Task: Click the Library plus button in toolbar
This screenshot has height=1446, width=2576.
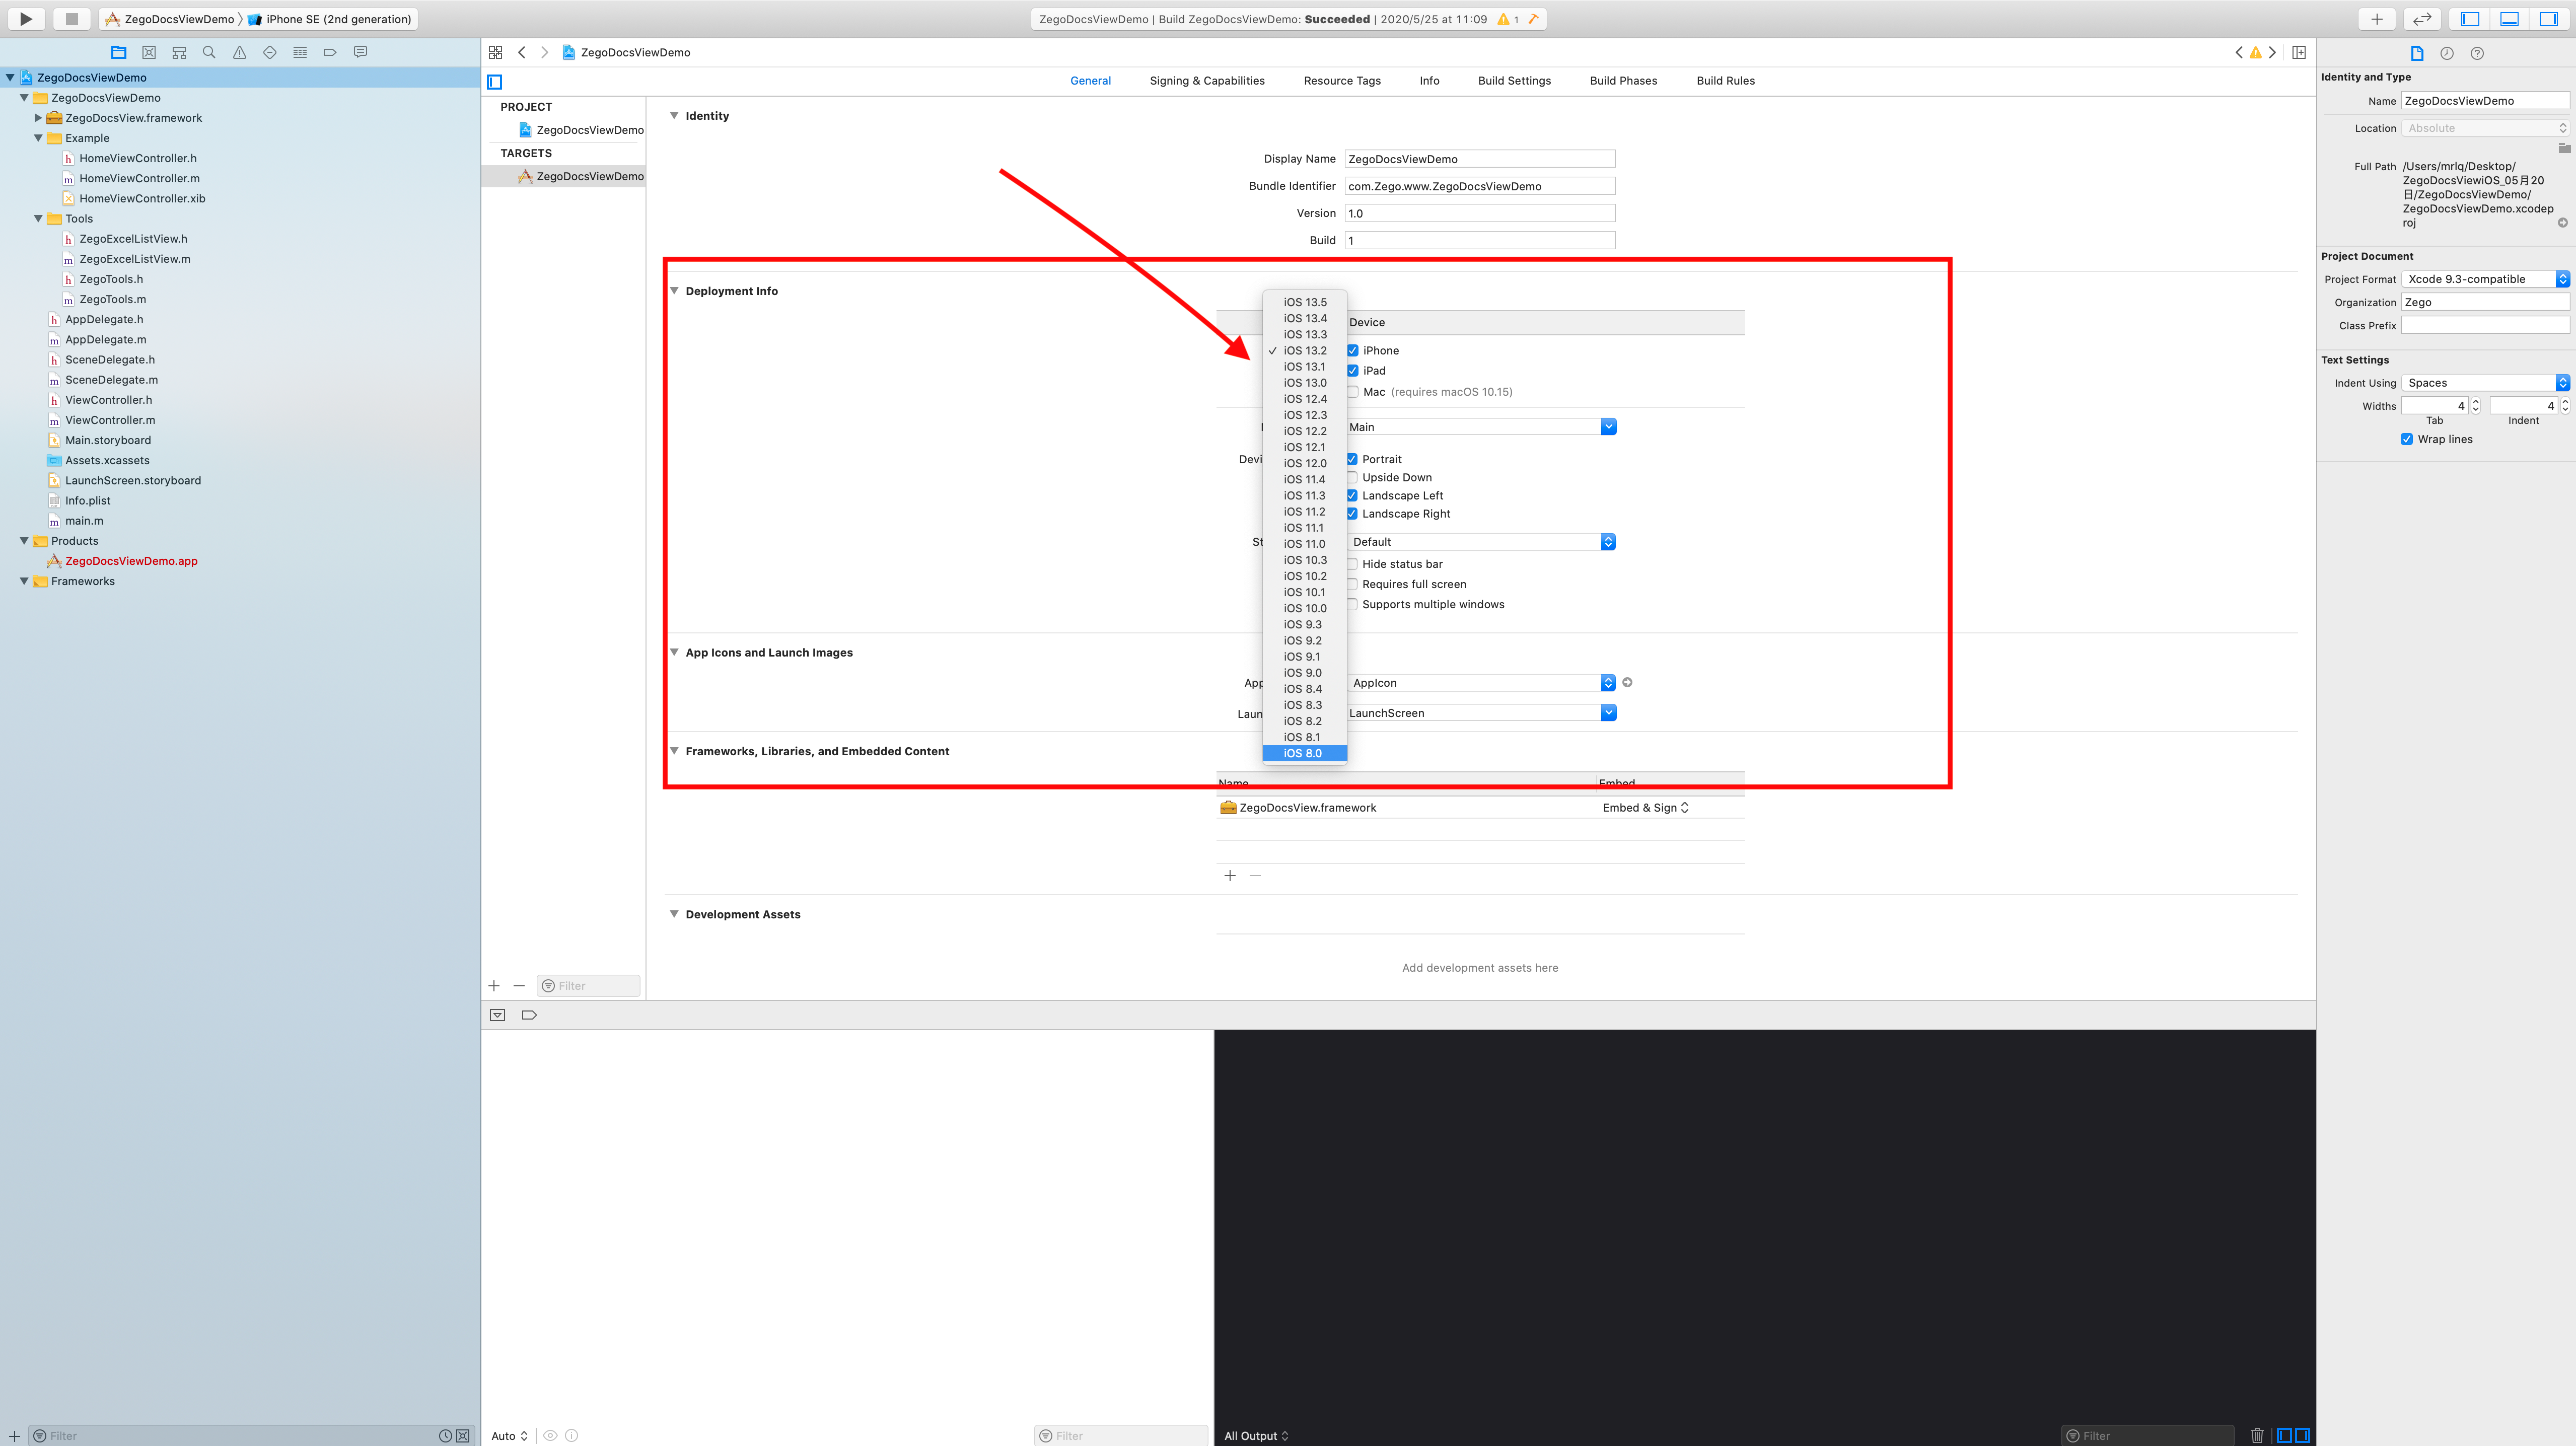Action: pyautogui.click(x=2377, y=19)
